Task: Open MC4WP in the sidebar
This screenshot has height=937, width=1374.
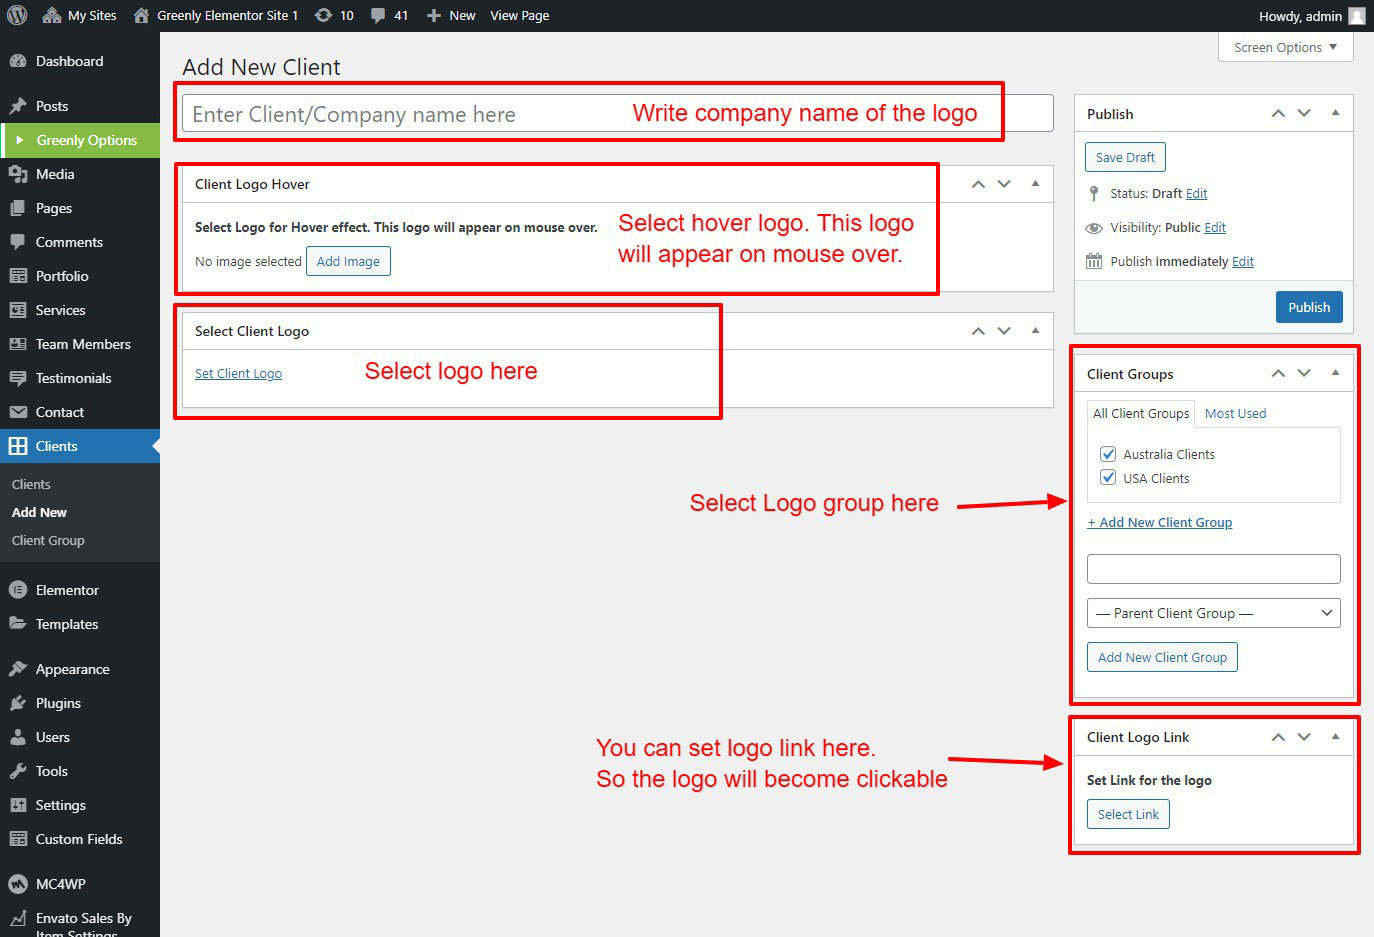Action: [60, 884]
